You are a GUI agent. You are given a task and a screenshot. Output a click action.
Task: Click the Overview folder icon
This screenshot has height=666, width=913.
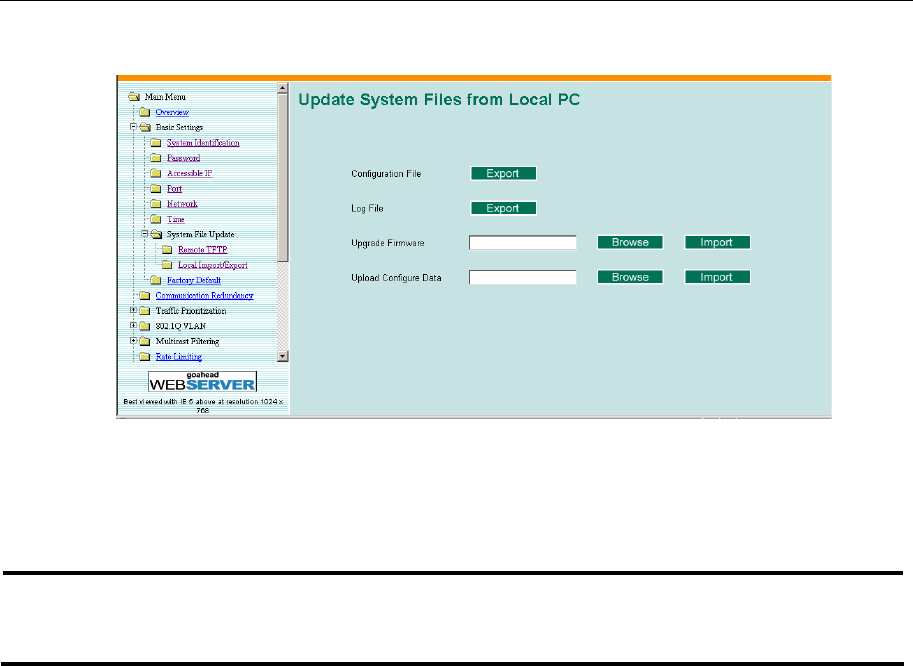pyautogui.click(x=144, y=113)
